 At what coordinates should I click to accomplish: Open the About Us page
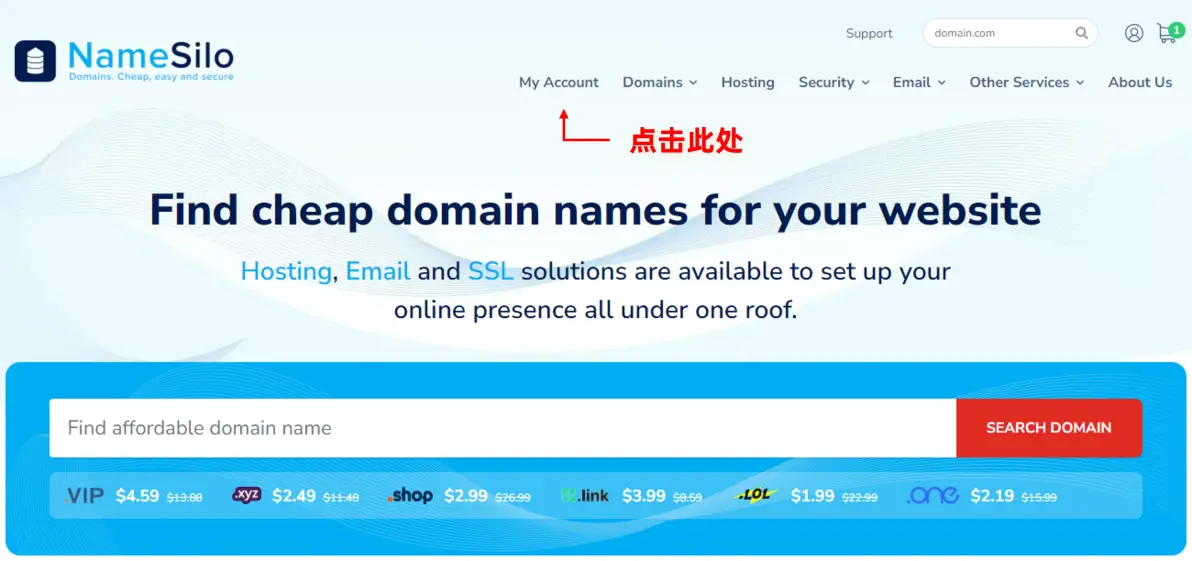click(x=1140, y=82)
